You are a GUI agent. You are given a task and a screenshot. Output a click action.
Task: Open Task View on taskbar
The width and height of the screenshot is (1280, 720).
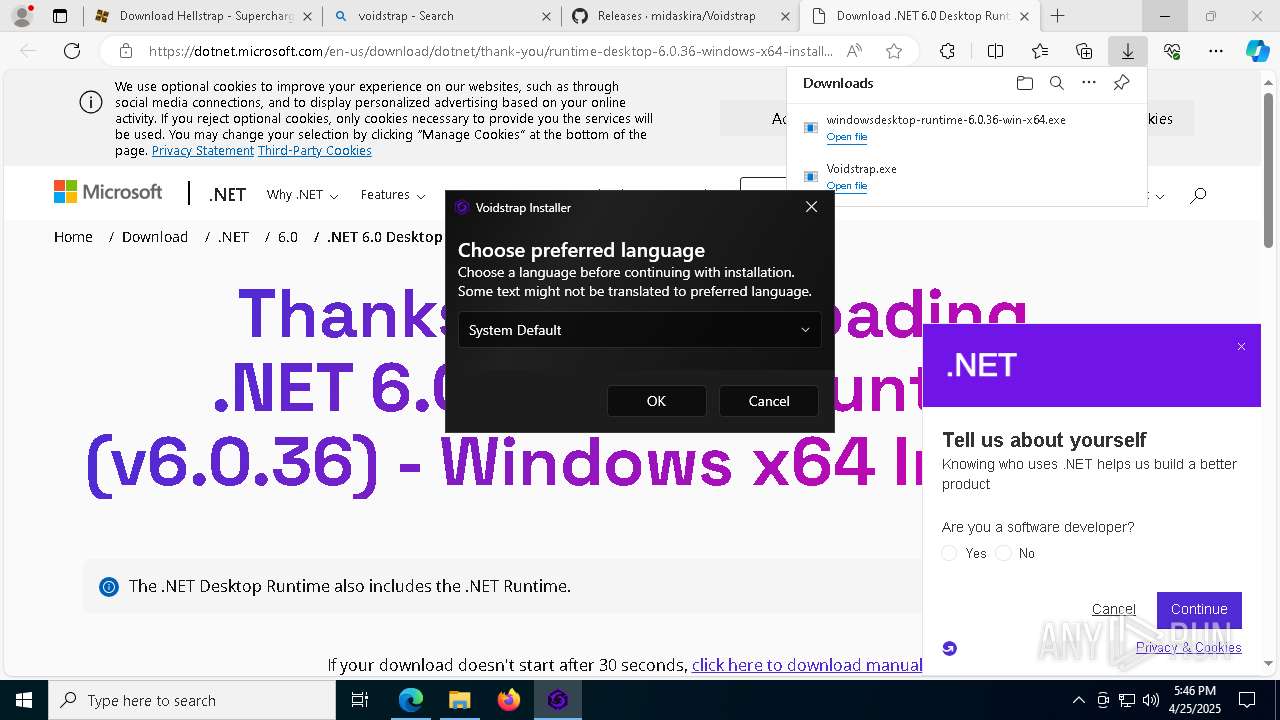pos(361,700)
